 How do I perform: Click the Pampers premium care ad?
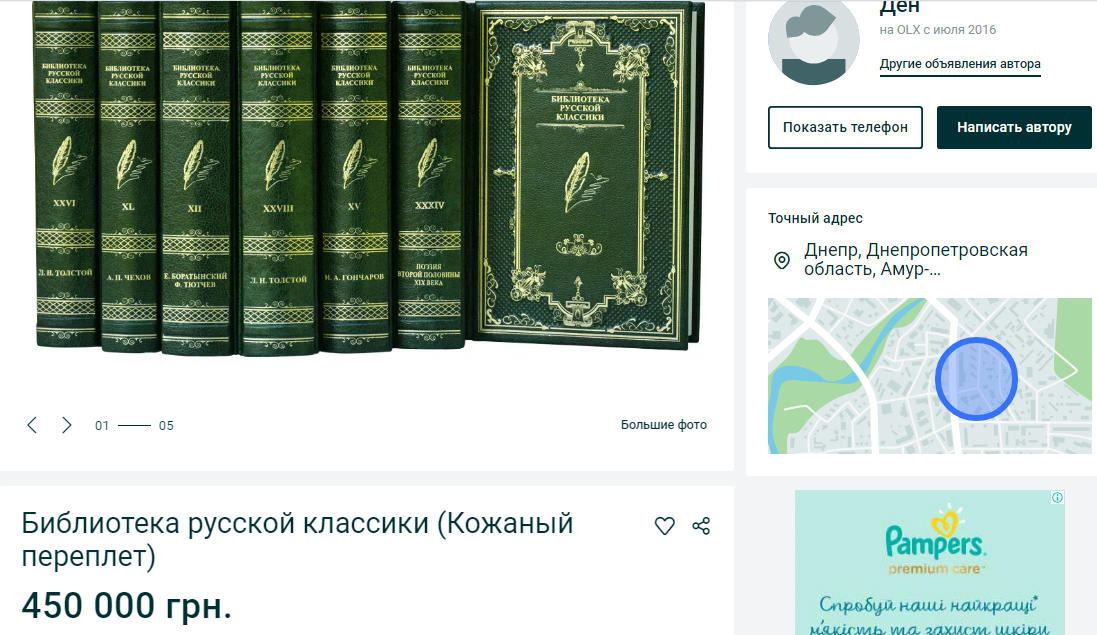[x=930, y=562]
